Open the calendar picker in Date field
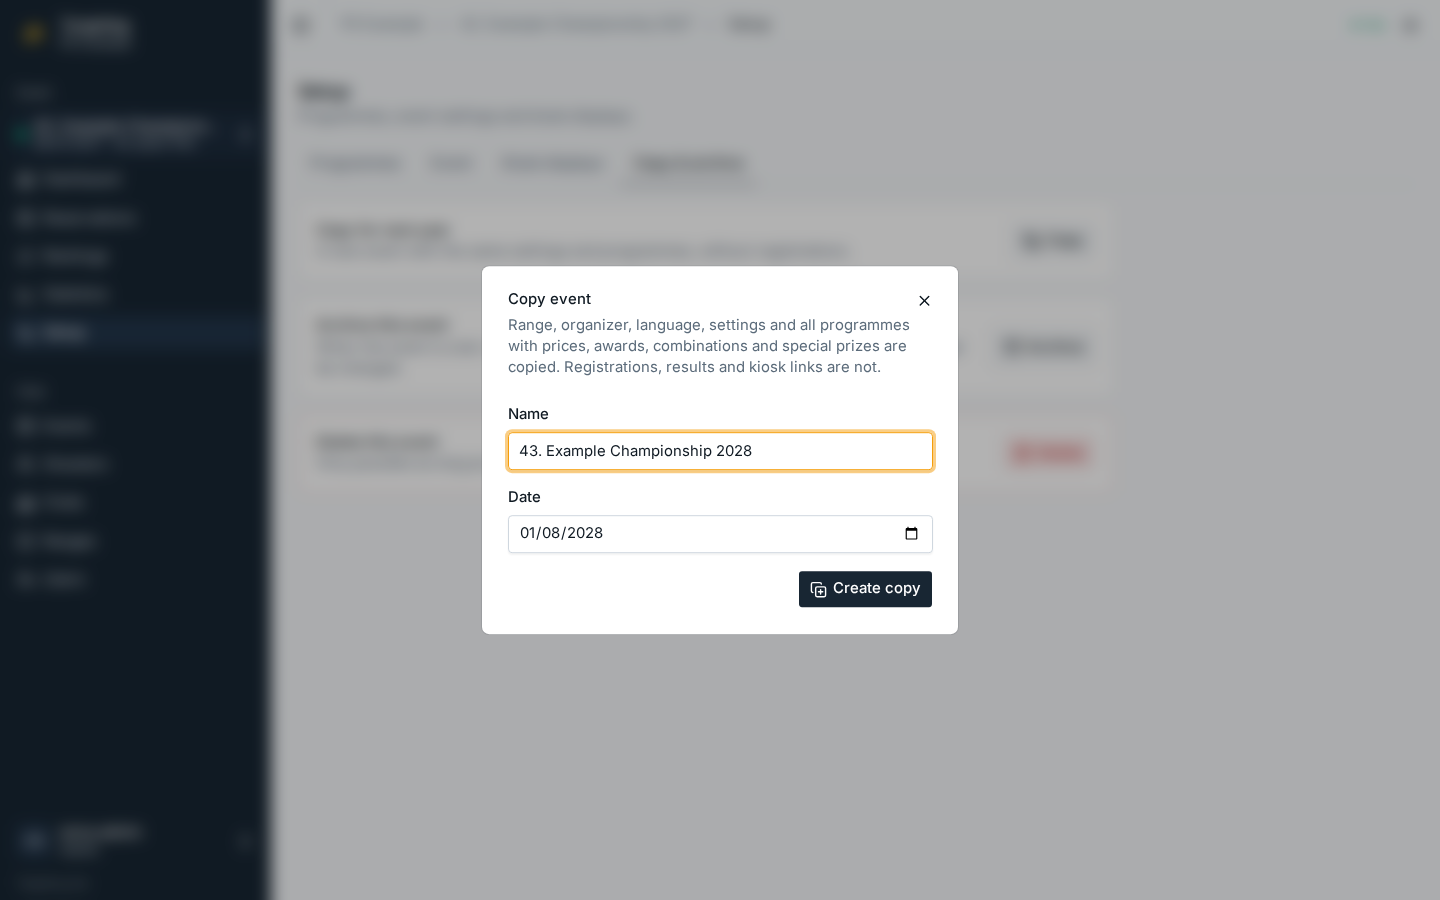This screenshot has height=900, width=1440. (911, 534)
